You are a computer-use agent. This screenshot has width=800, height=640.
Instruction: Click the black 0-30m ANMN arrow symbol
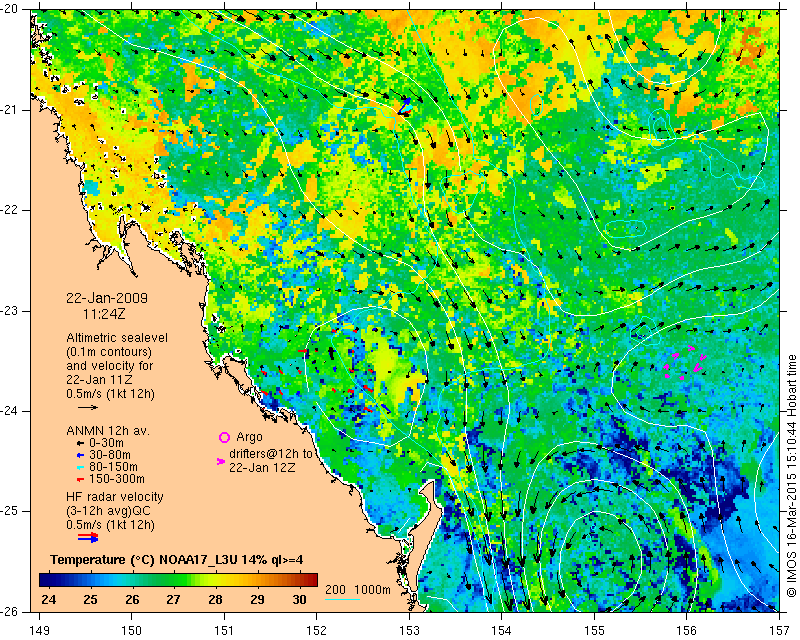pos(80,443)
